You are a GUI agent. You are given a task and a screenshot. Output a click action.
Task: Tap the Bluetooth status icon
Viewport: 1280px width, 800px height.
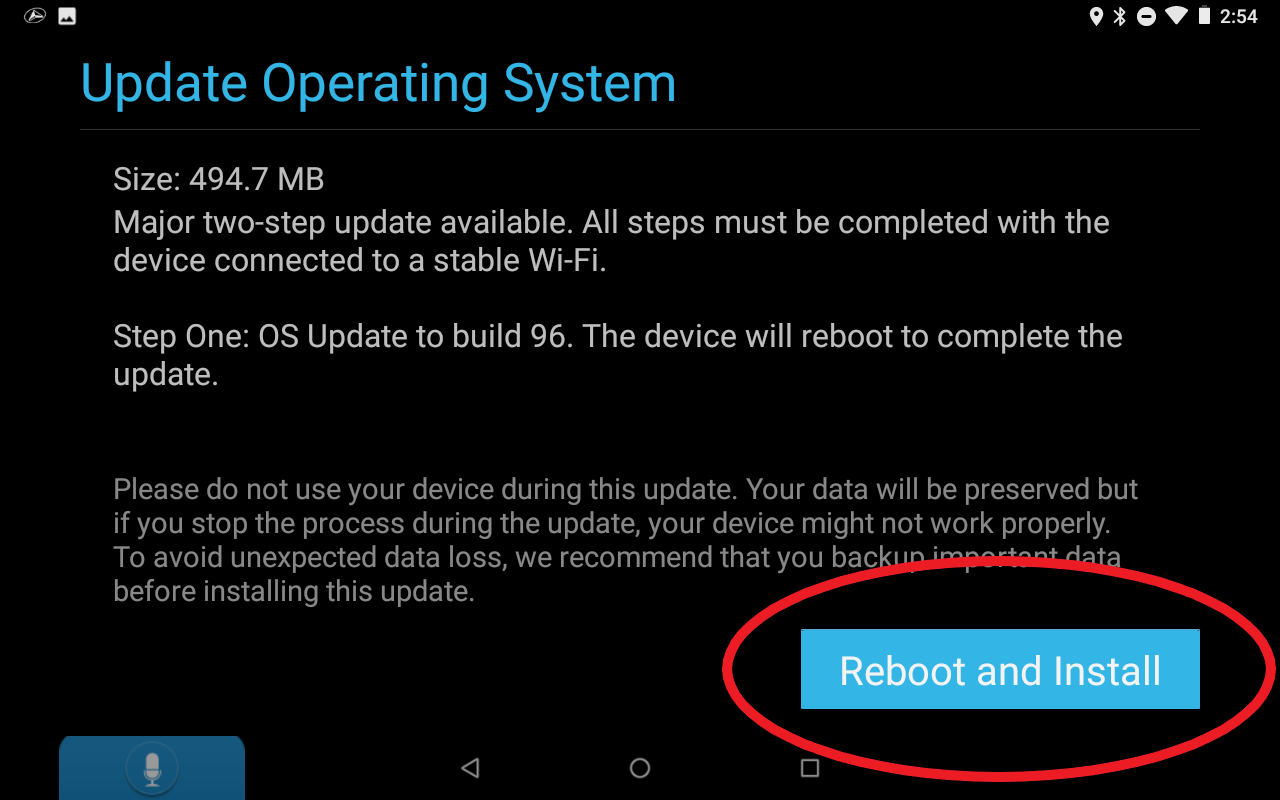point(1120,16)
